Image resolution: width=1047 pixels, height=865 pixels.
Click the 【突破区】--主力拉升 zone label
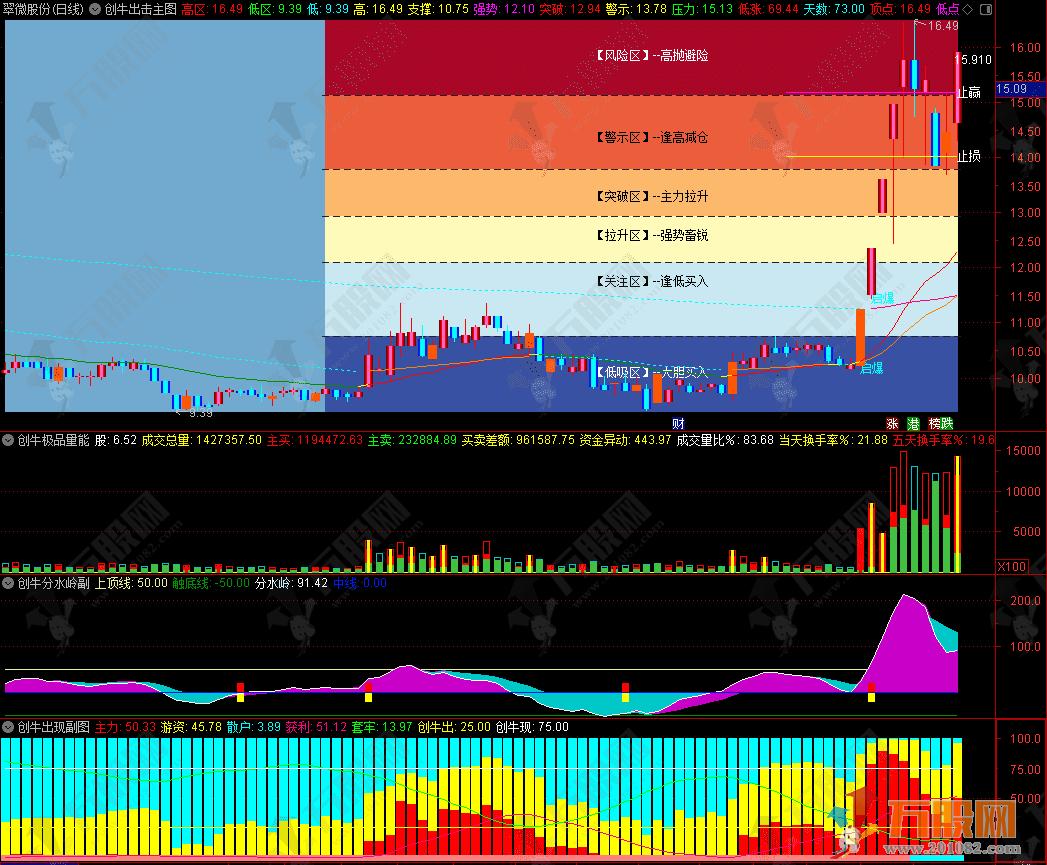point(651,196)
